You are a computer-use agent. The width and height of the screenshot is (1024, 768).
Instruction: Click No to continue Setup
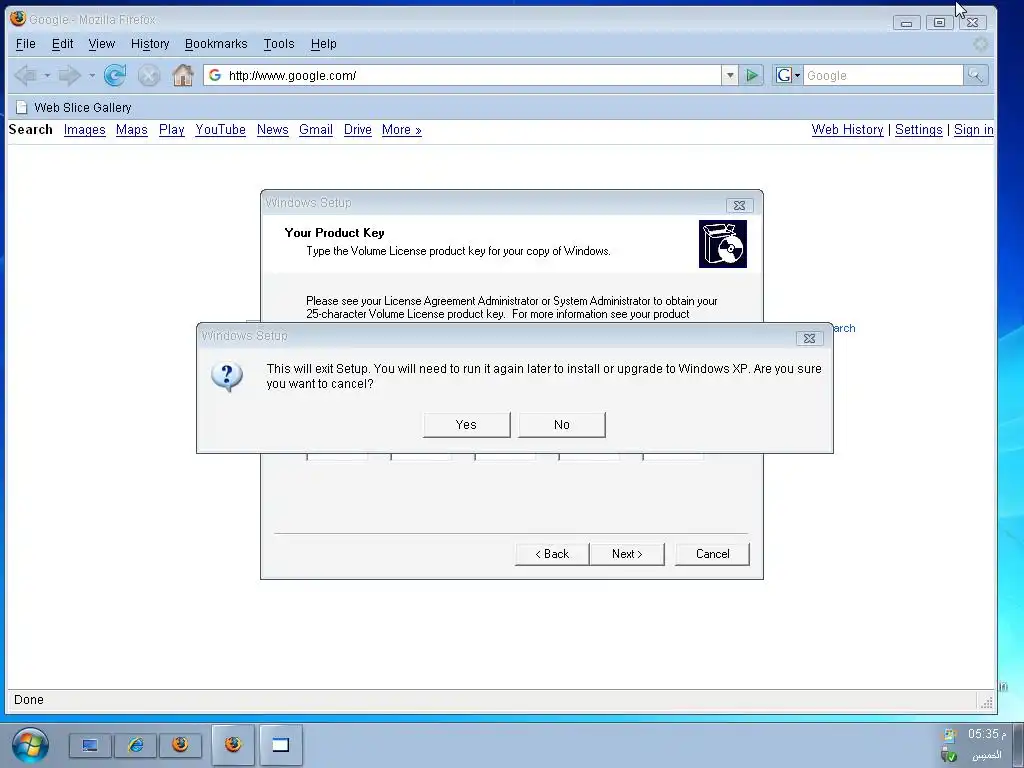[562, 424]
